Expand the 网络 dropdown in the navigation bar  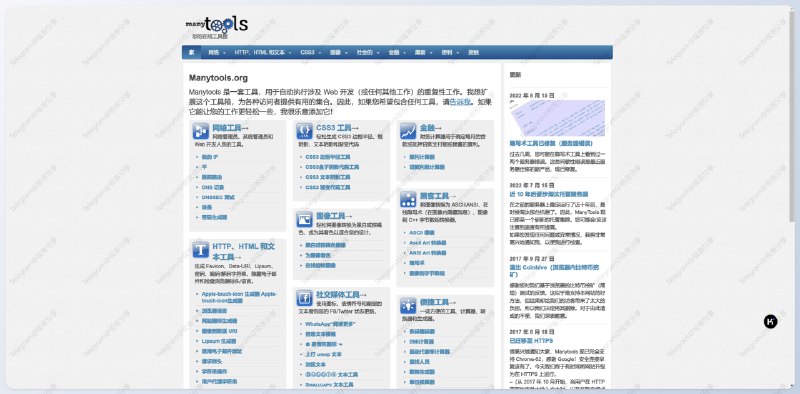(216, 53)
